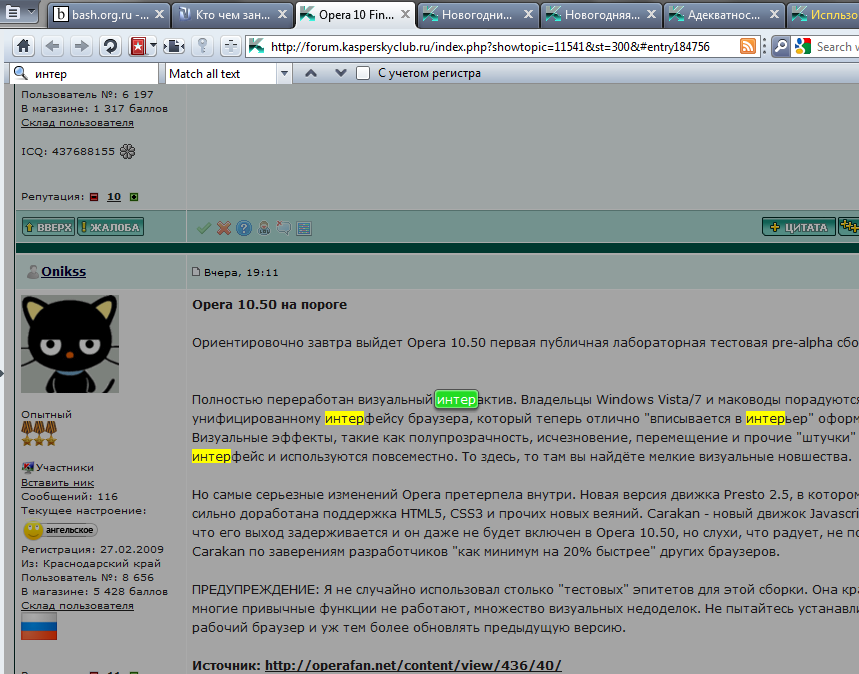Open the Match all text dropdown

pos(228,73)
